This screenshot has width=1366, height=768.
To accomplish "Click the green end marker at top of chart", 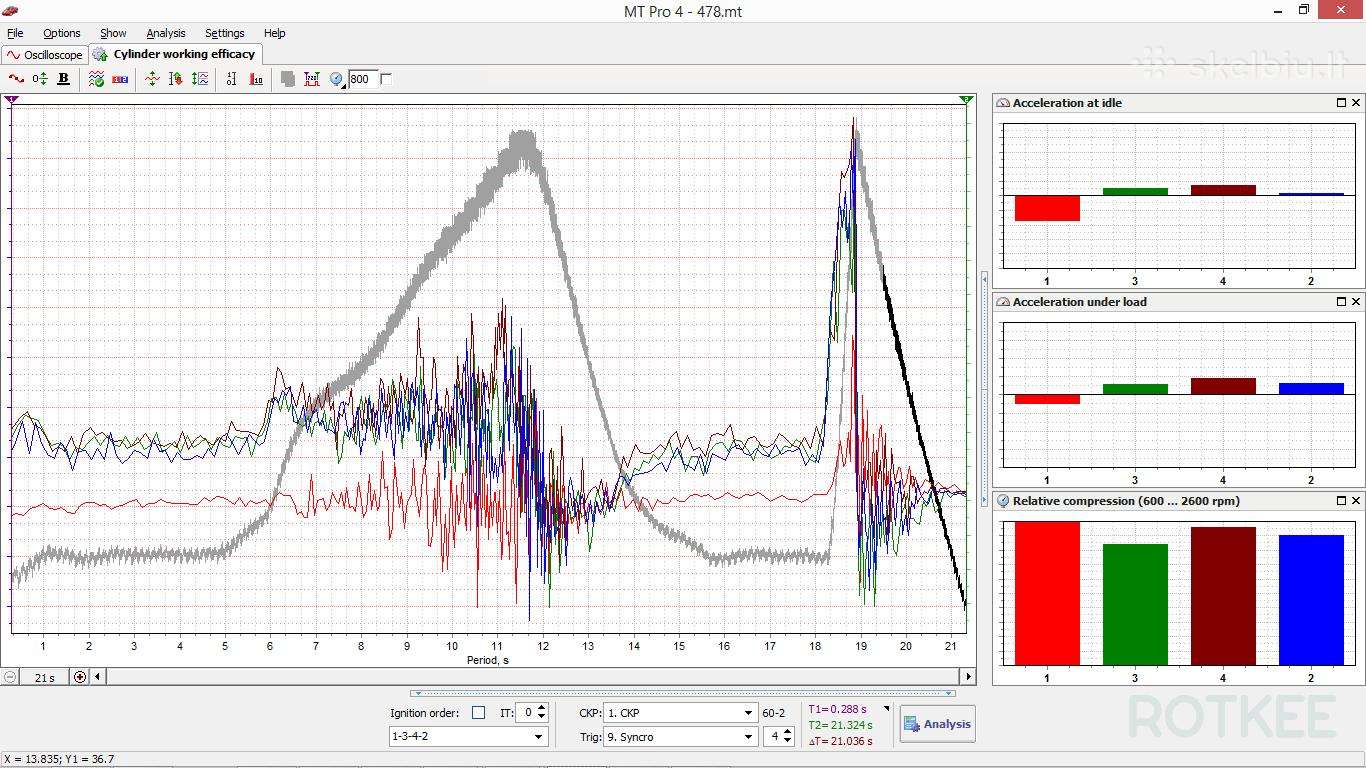I will [966, 100].
